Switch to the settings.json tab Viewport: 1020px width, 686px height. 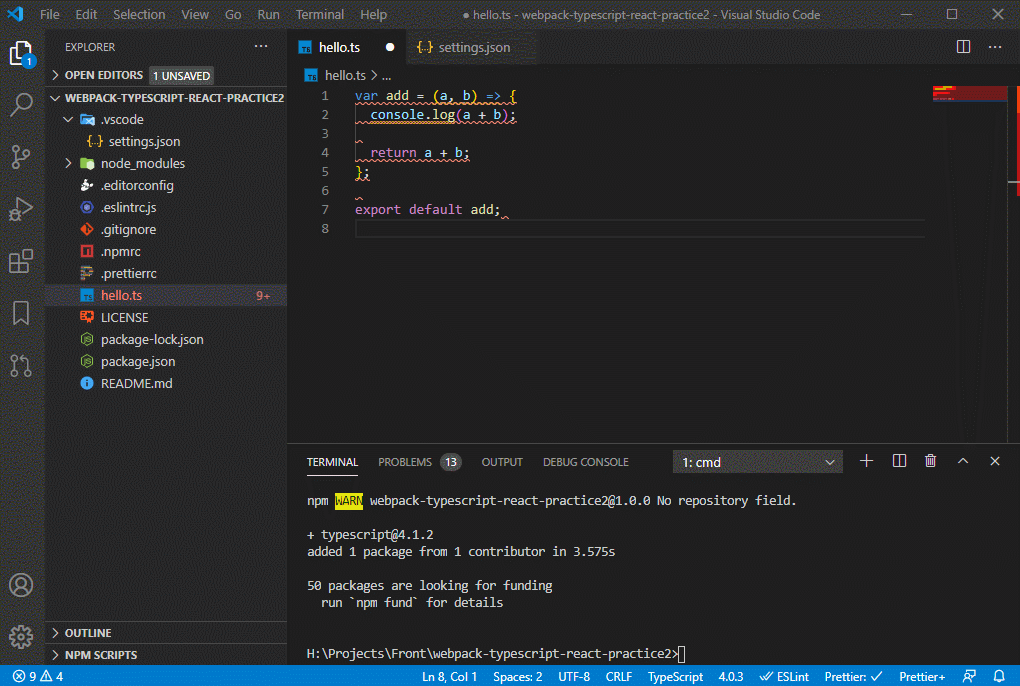click(463, 47)
